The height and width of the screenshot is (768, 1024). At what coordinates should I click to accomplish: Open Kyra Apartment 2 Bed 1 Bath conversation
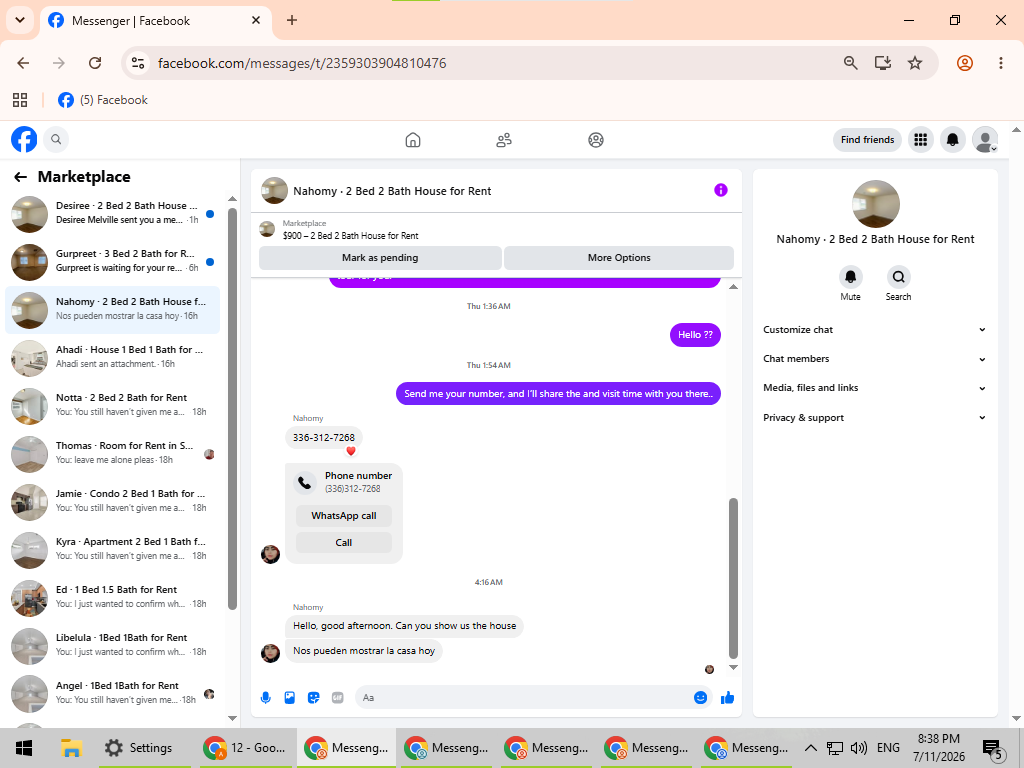[112, 549]
